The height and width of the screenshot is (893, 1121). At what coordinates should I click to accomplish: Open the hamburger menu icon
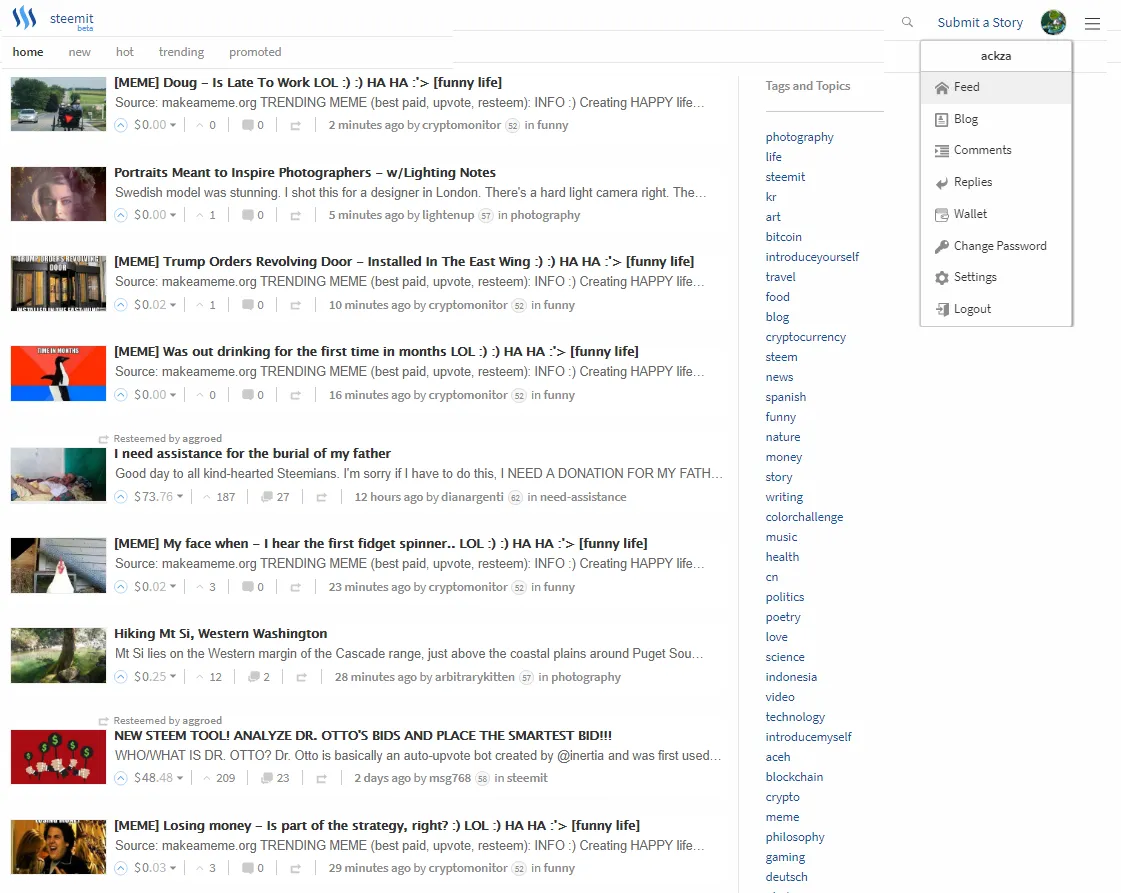point(1092,24)
